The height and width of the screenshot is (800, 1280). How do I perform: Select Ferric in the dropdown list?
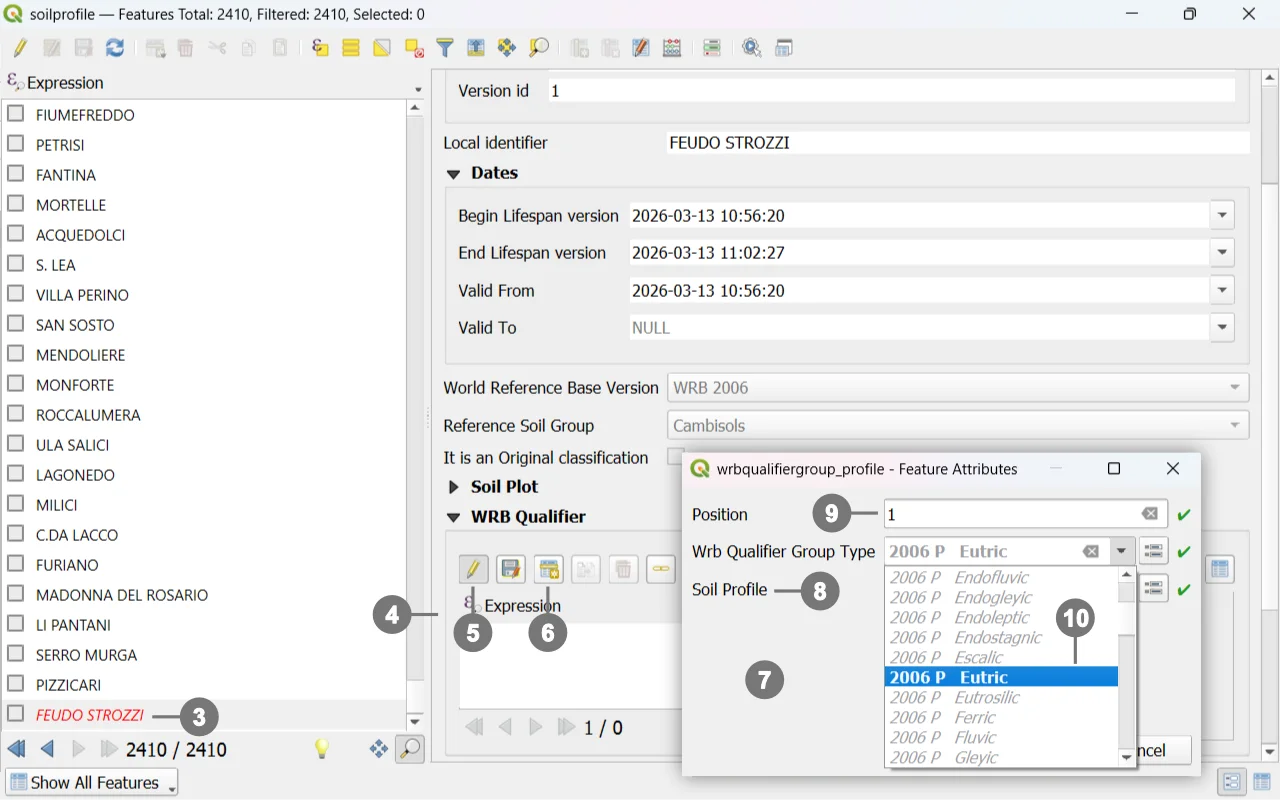pyautogui.click(x=974, y=717)
